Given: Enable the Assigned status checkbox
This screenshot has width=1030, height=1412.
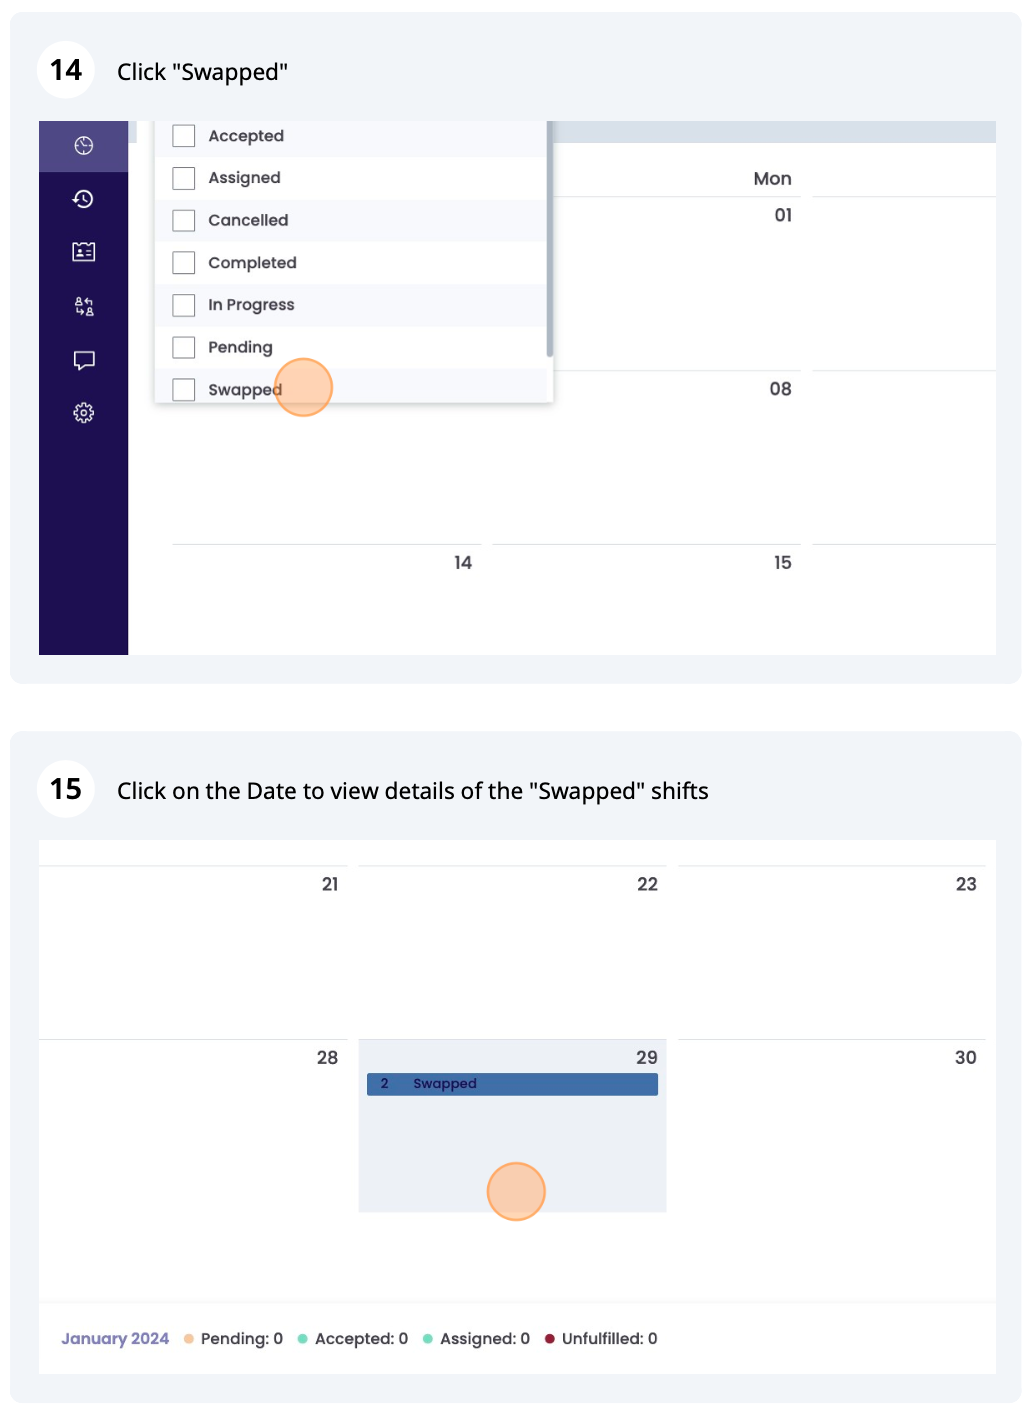Looking at the screenshot, I should 184,178.
